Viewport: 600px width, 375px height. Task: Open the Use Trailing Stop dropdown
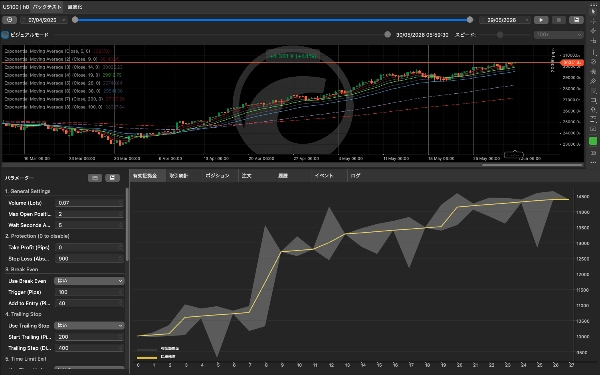point(89,326)
